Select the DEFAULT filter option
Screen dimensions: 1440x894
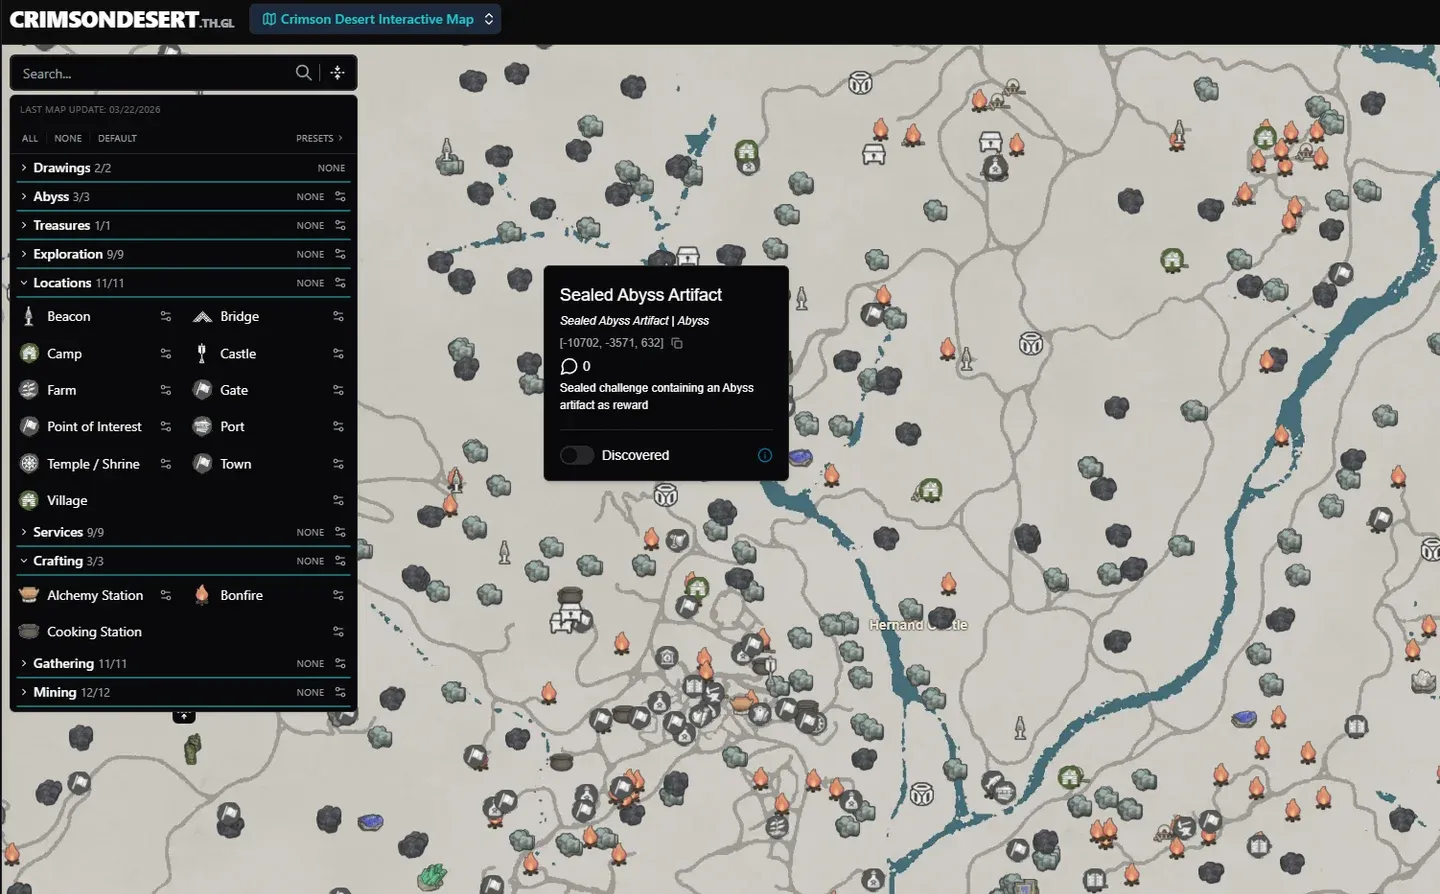(117, 139)
